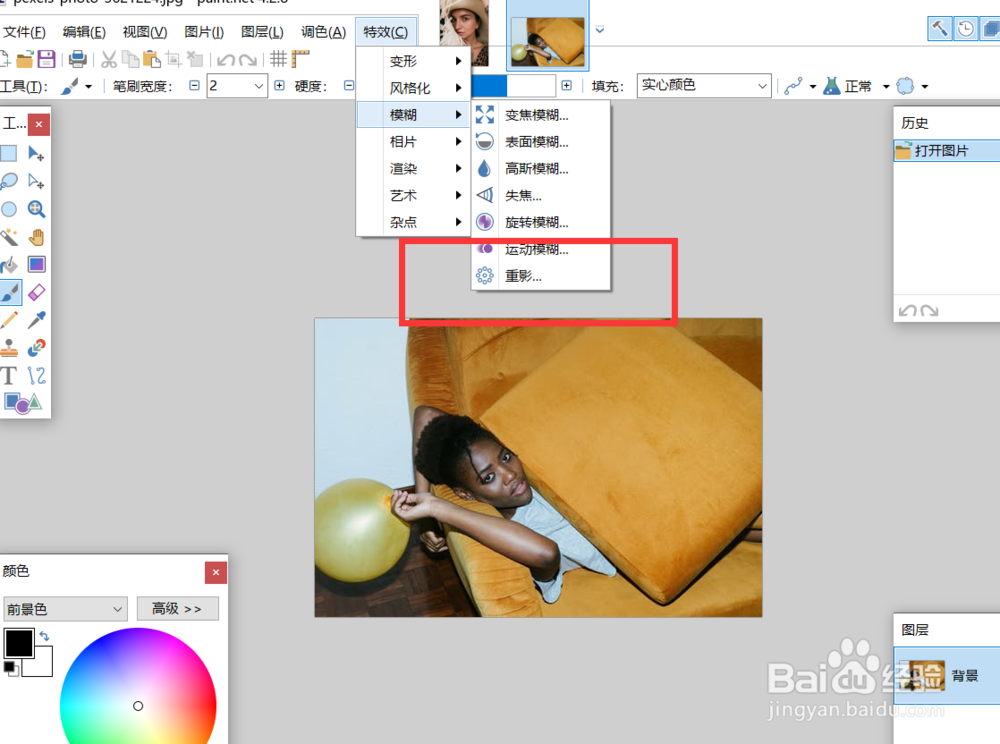Screen dimensions: 1000x744
Task: Select the Recolor tool
Action: (x=36, y=347)
